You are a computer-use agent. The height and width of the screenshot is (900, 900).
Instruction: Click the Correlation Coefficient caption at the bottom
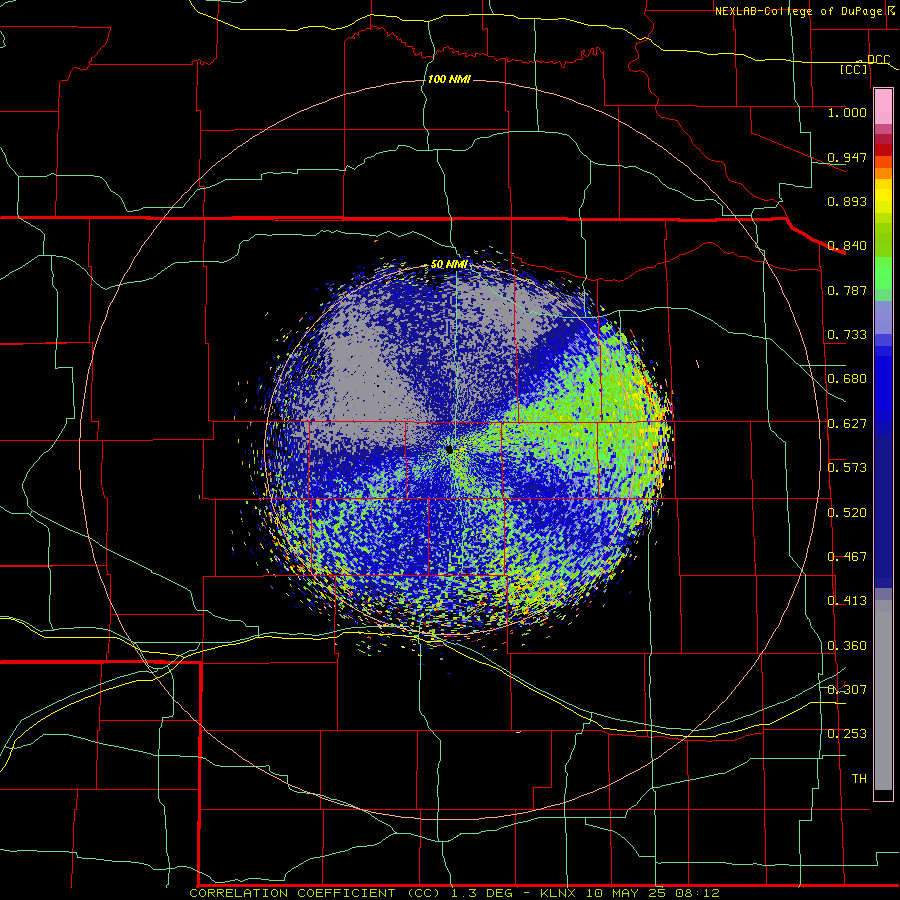[454, 893]
